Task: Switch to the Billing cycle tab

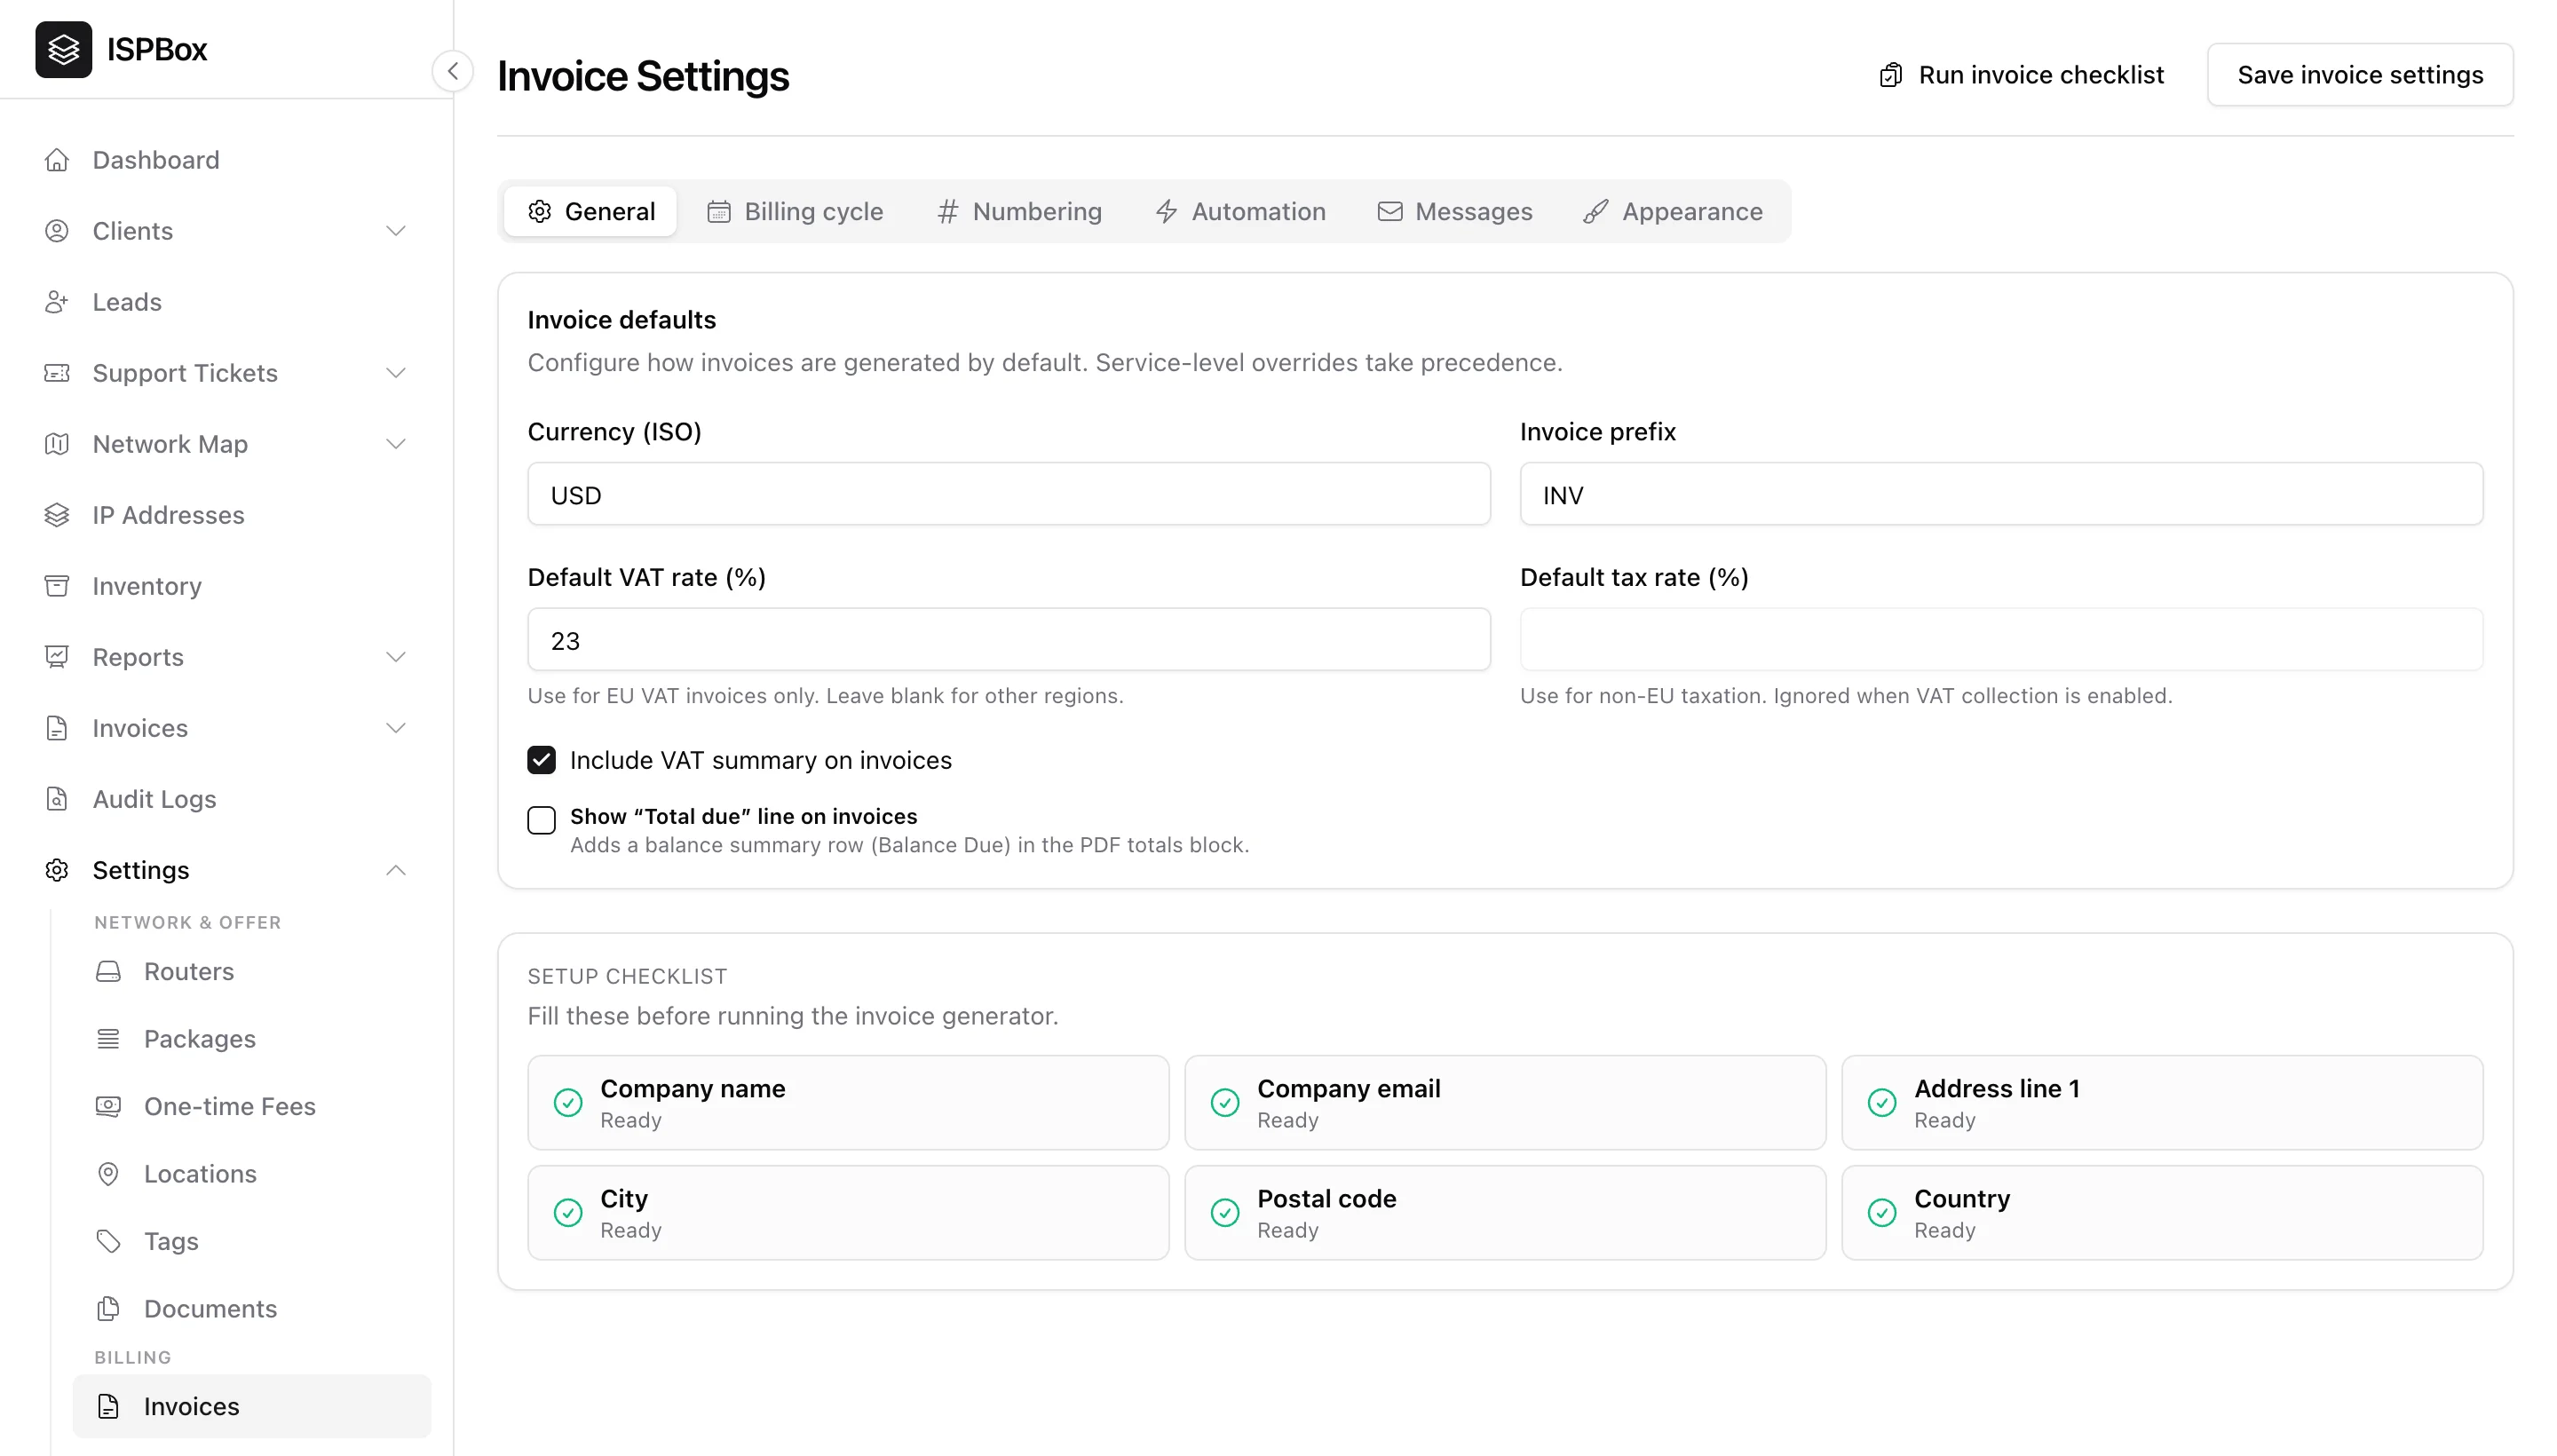Action: tap(795, 211)
